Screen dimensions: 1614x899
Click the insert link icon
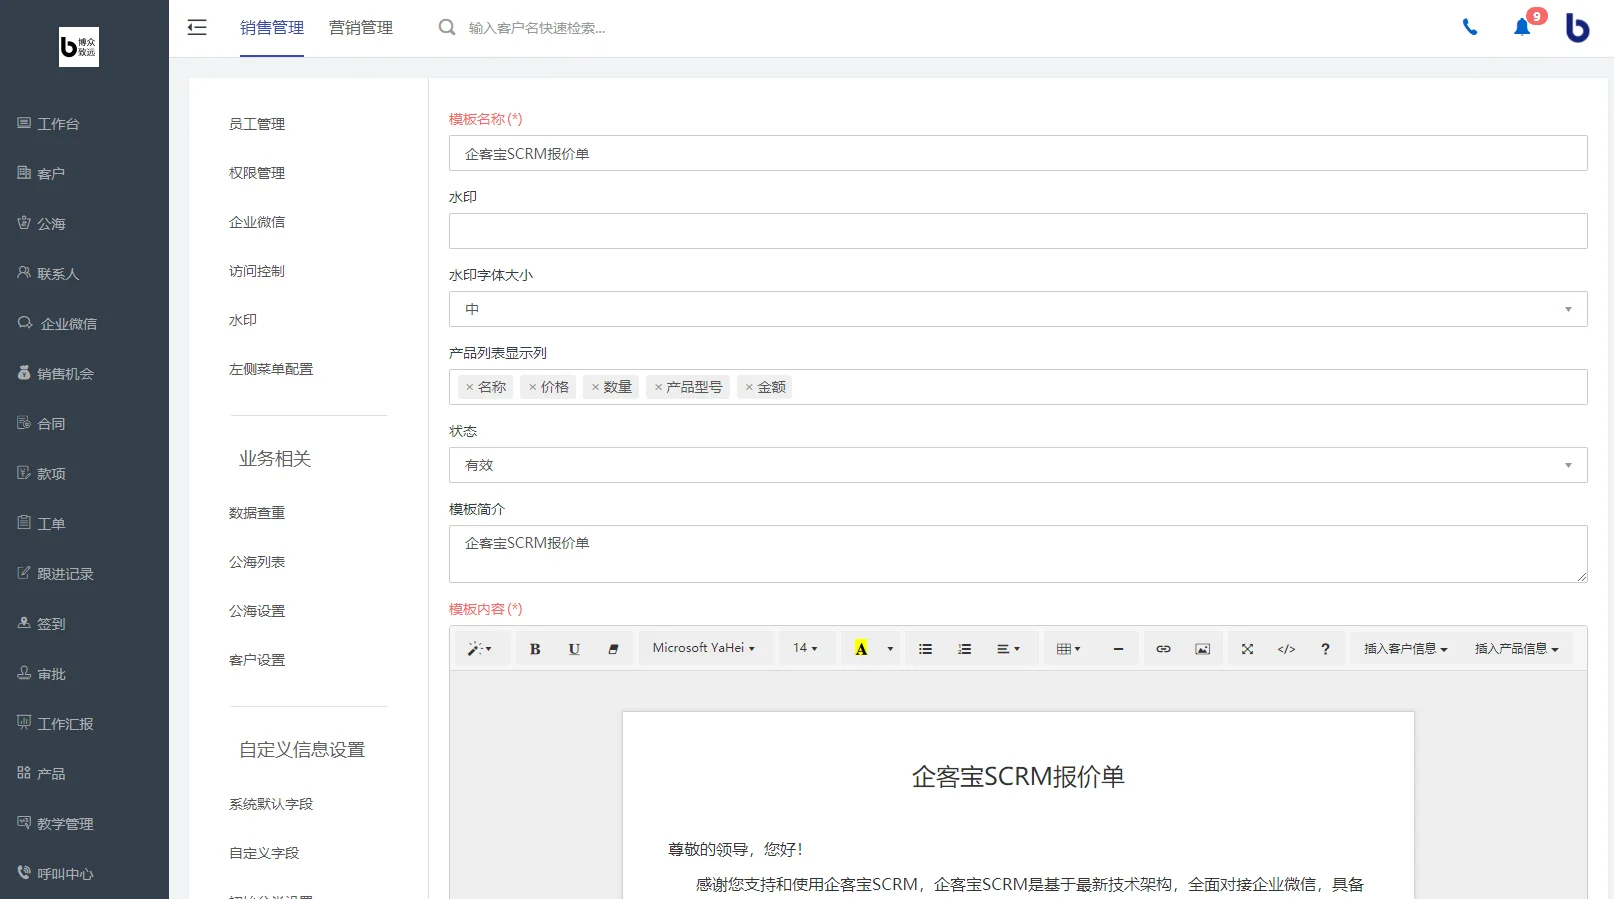click(x=1163, y=649)
